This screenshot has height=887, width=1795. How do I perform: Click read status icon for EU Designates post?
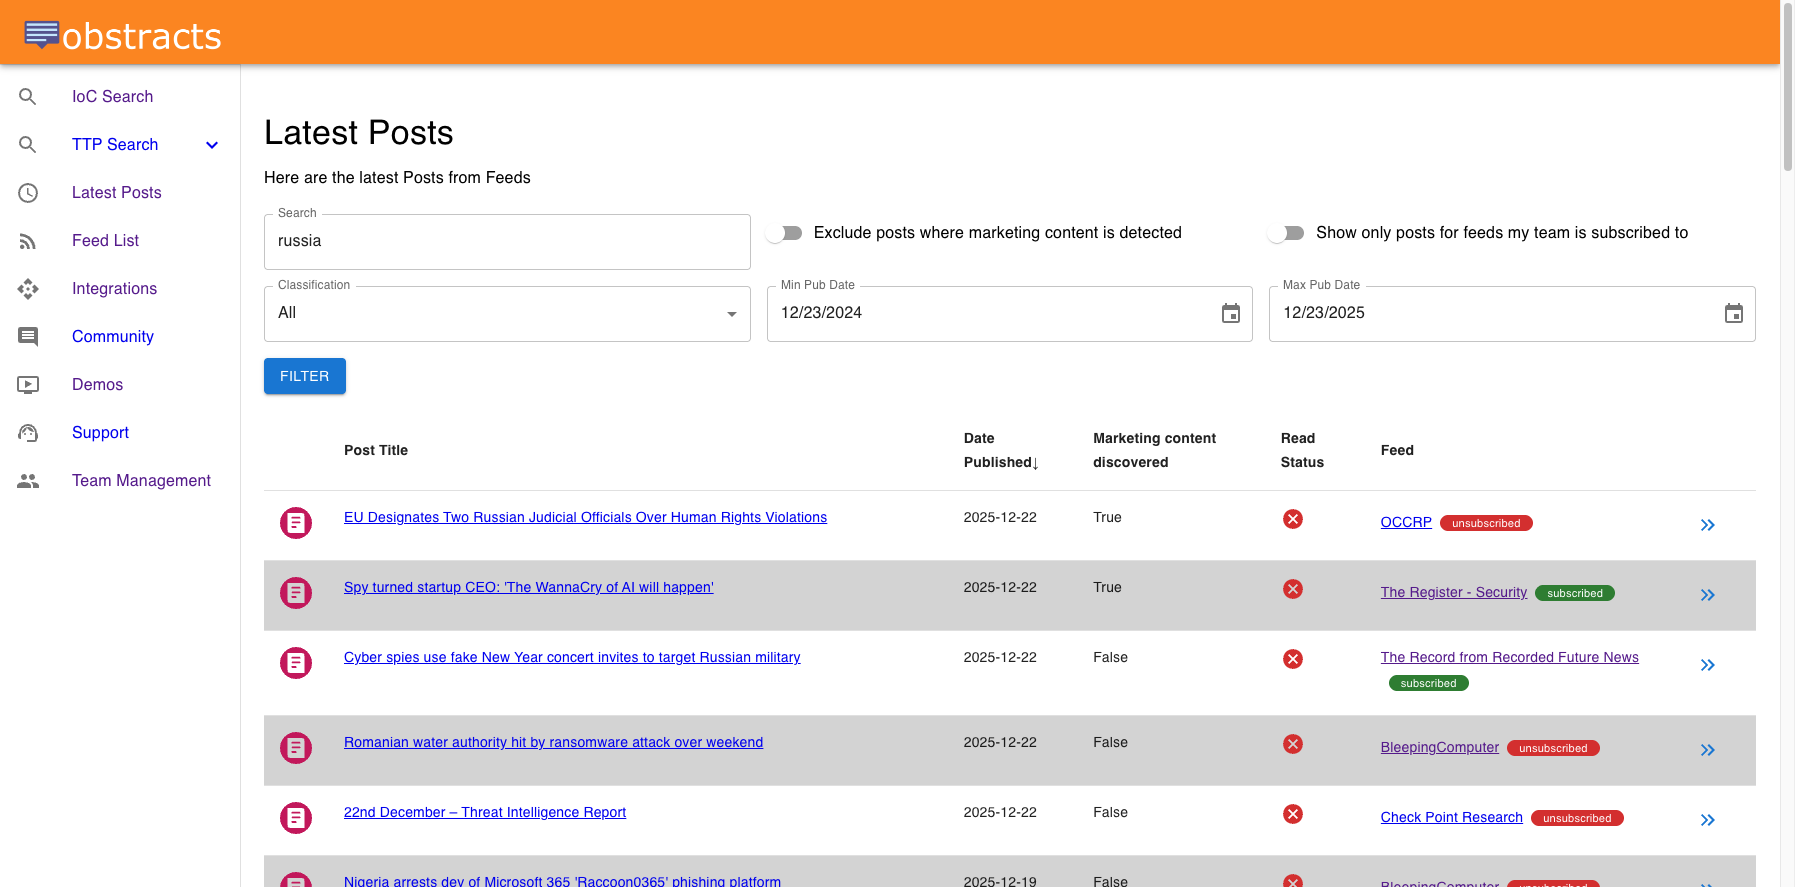pos(1292,519)
